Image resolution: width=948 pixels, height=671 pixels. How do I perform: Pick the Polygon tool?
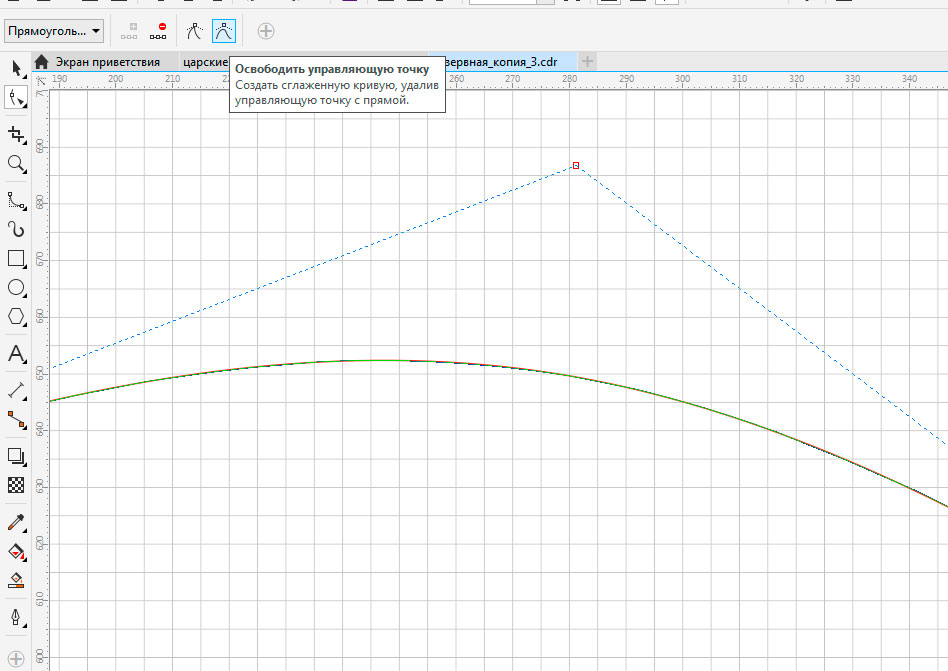(x=16, y=318)
